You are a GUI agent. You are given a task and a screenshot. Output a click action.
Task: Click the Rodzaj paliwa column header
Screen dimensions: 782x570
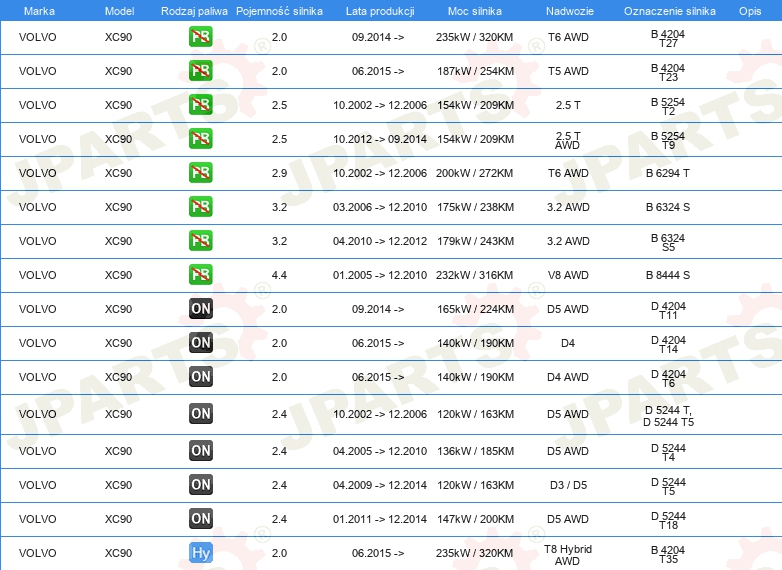coord(194,11)
